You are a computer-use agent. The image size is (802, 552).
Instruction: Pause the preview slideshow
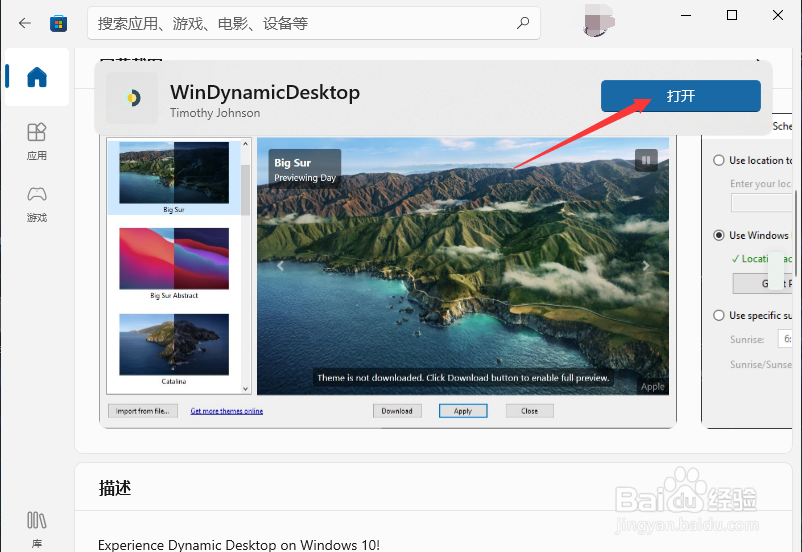coord(646,160)
